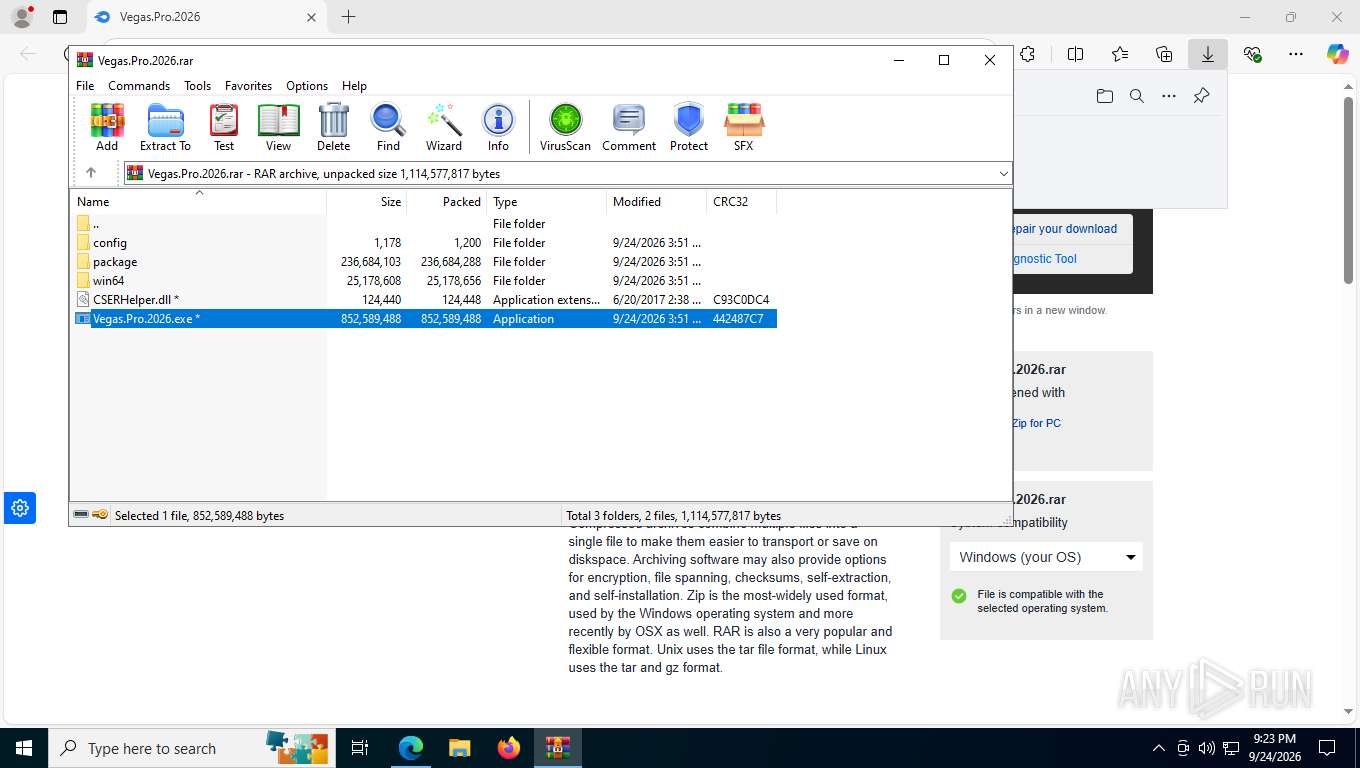
Task: Open a new browser tab
Action: (348, 17)
